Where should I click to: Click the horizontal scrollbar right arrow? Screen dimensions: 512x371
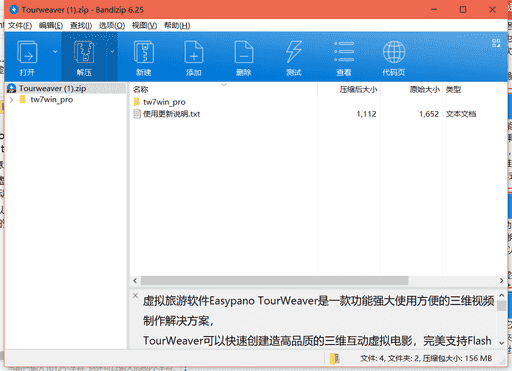click(501, 281)
